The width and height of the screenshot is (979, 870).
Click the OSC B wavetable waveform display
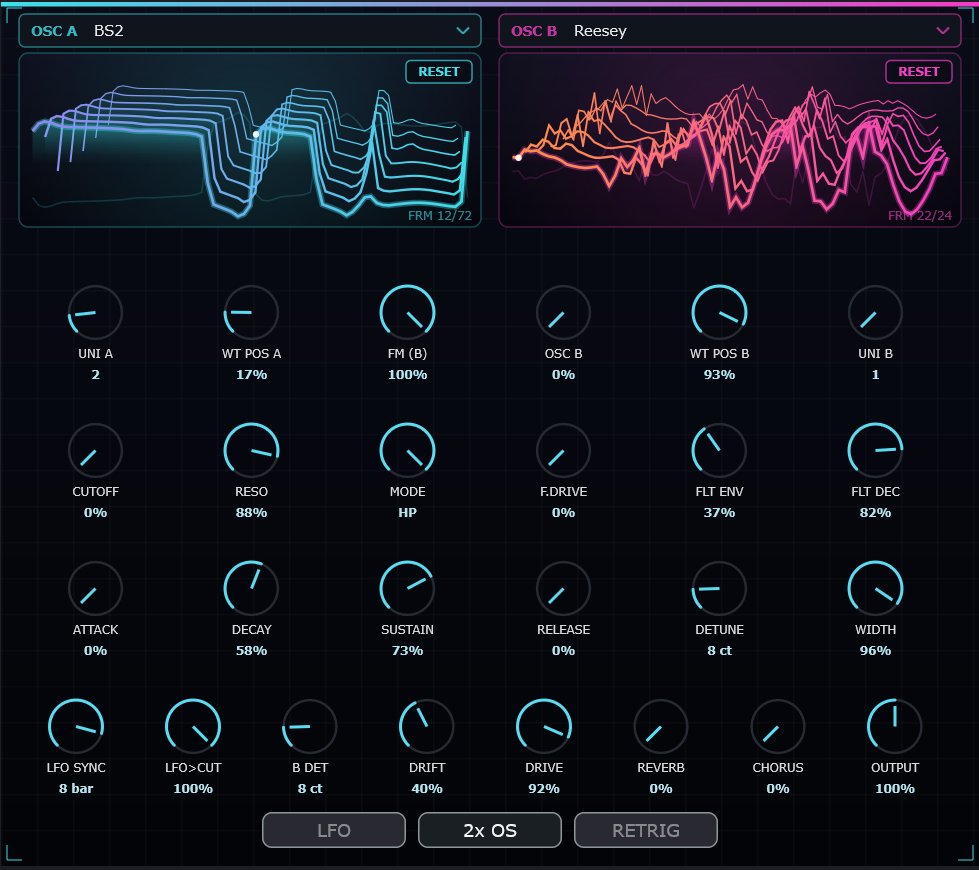coord(729,140)
